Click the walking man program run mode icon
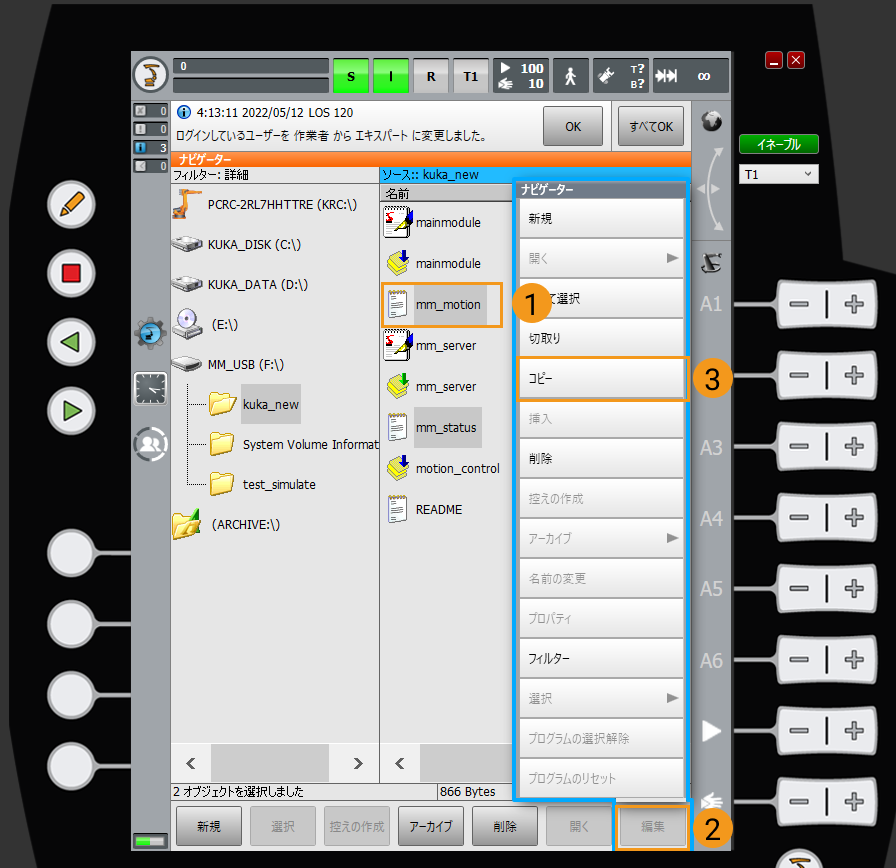 coord(570,75)
